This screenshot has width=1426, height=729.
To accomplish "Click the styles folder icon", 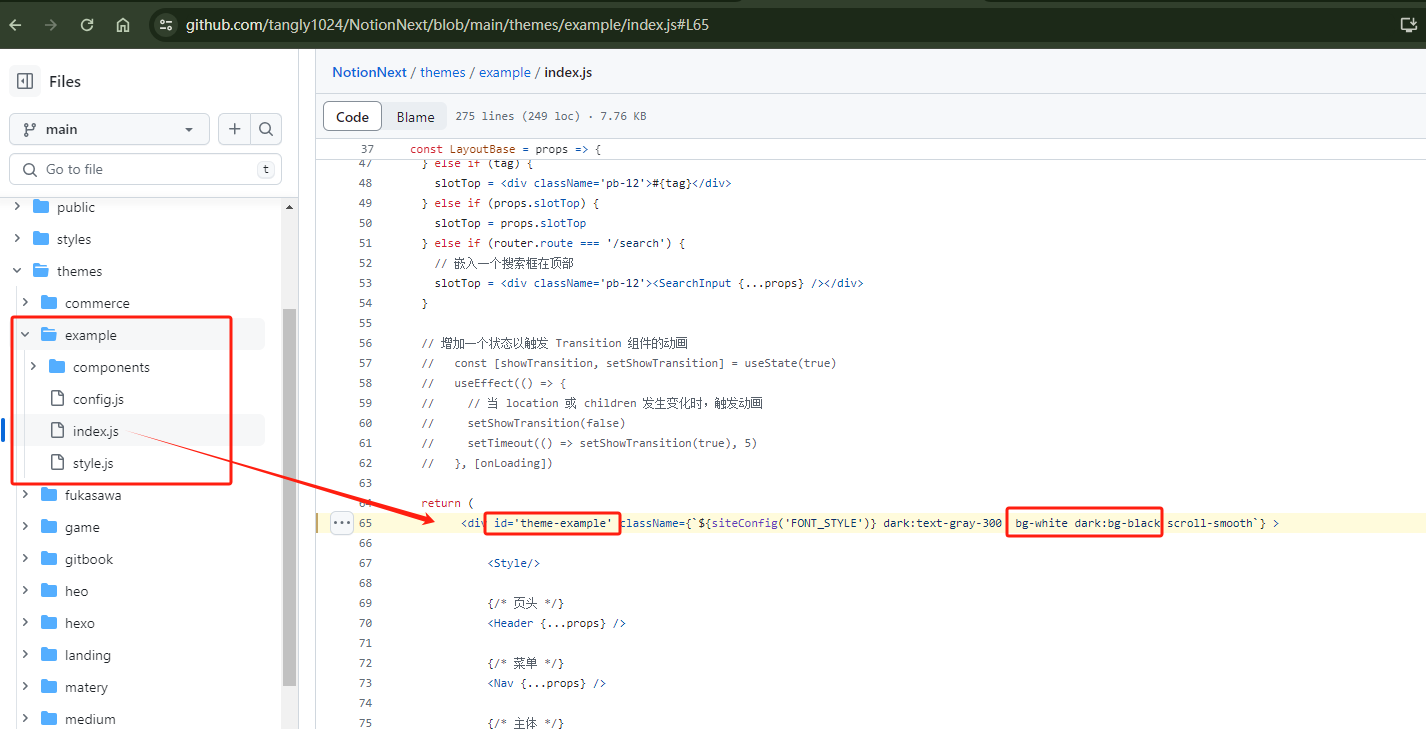I will [x=41, y=239].
